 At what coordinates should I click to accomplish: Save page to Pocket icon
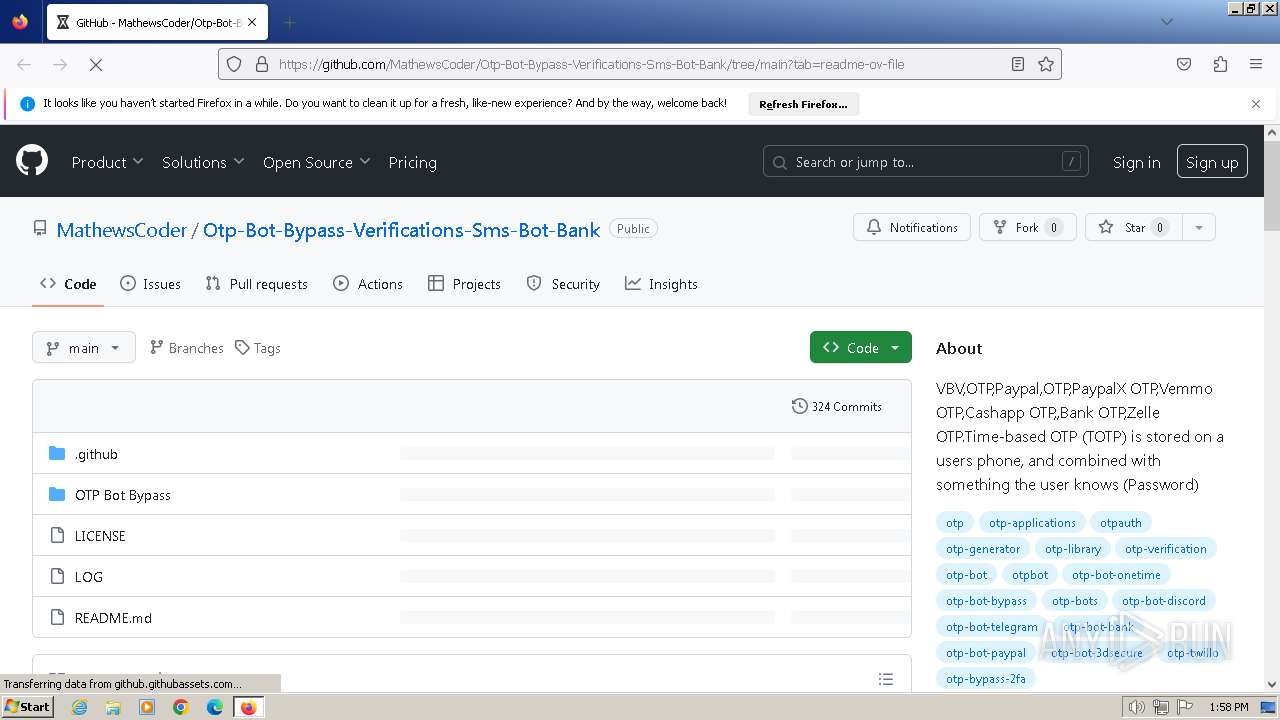pyautogui.click(x=1184, y=64)
